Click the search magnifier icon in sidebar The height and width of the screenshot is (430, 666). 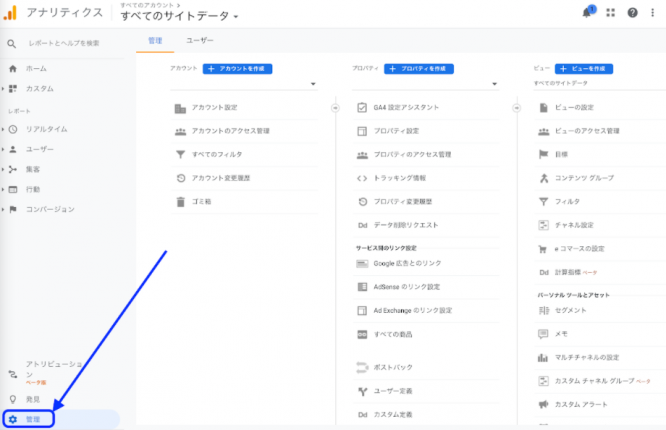pyautogui.click(x=12, y=44)
